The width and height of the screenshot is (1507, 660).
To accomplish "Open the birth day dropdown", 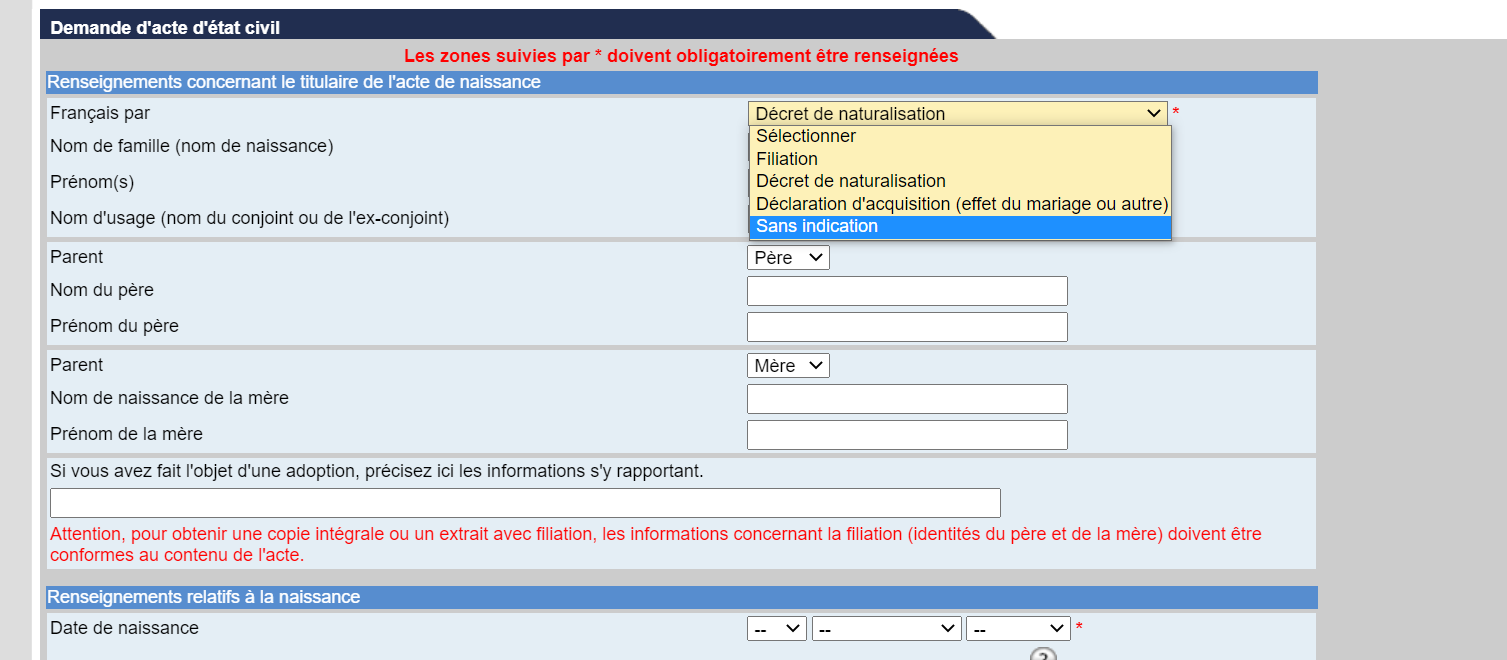I will click(777, 629).
